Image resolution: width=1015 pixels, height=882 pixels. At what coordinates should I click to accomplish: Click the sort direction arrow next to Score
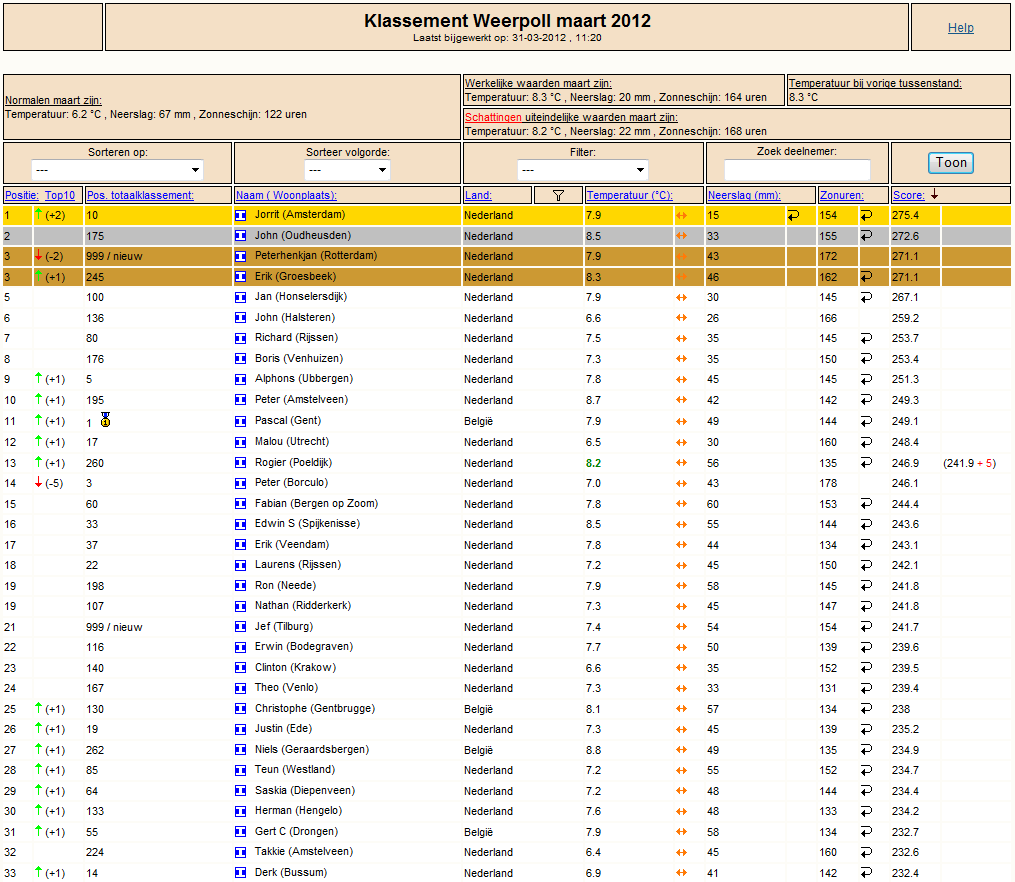click(934, 194)
